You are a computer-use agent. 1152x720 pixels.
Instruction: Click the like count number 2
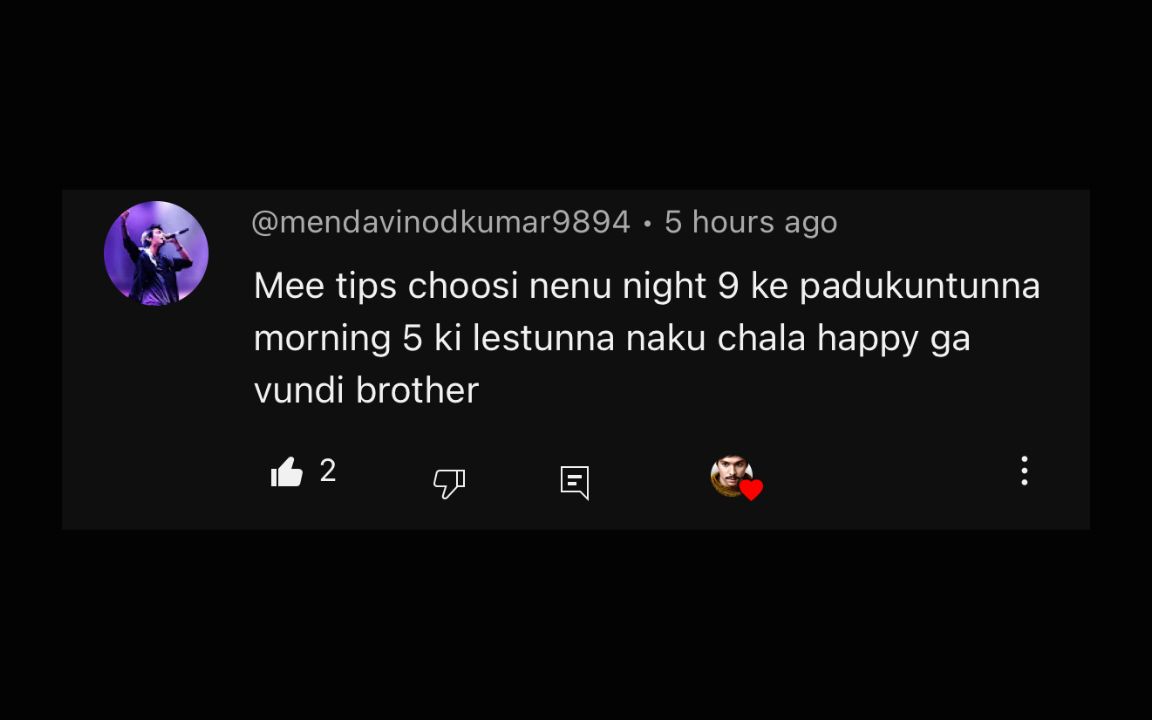pos(328,470)
